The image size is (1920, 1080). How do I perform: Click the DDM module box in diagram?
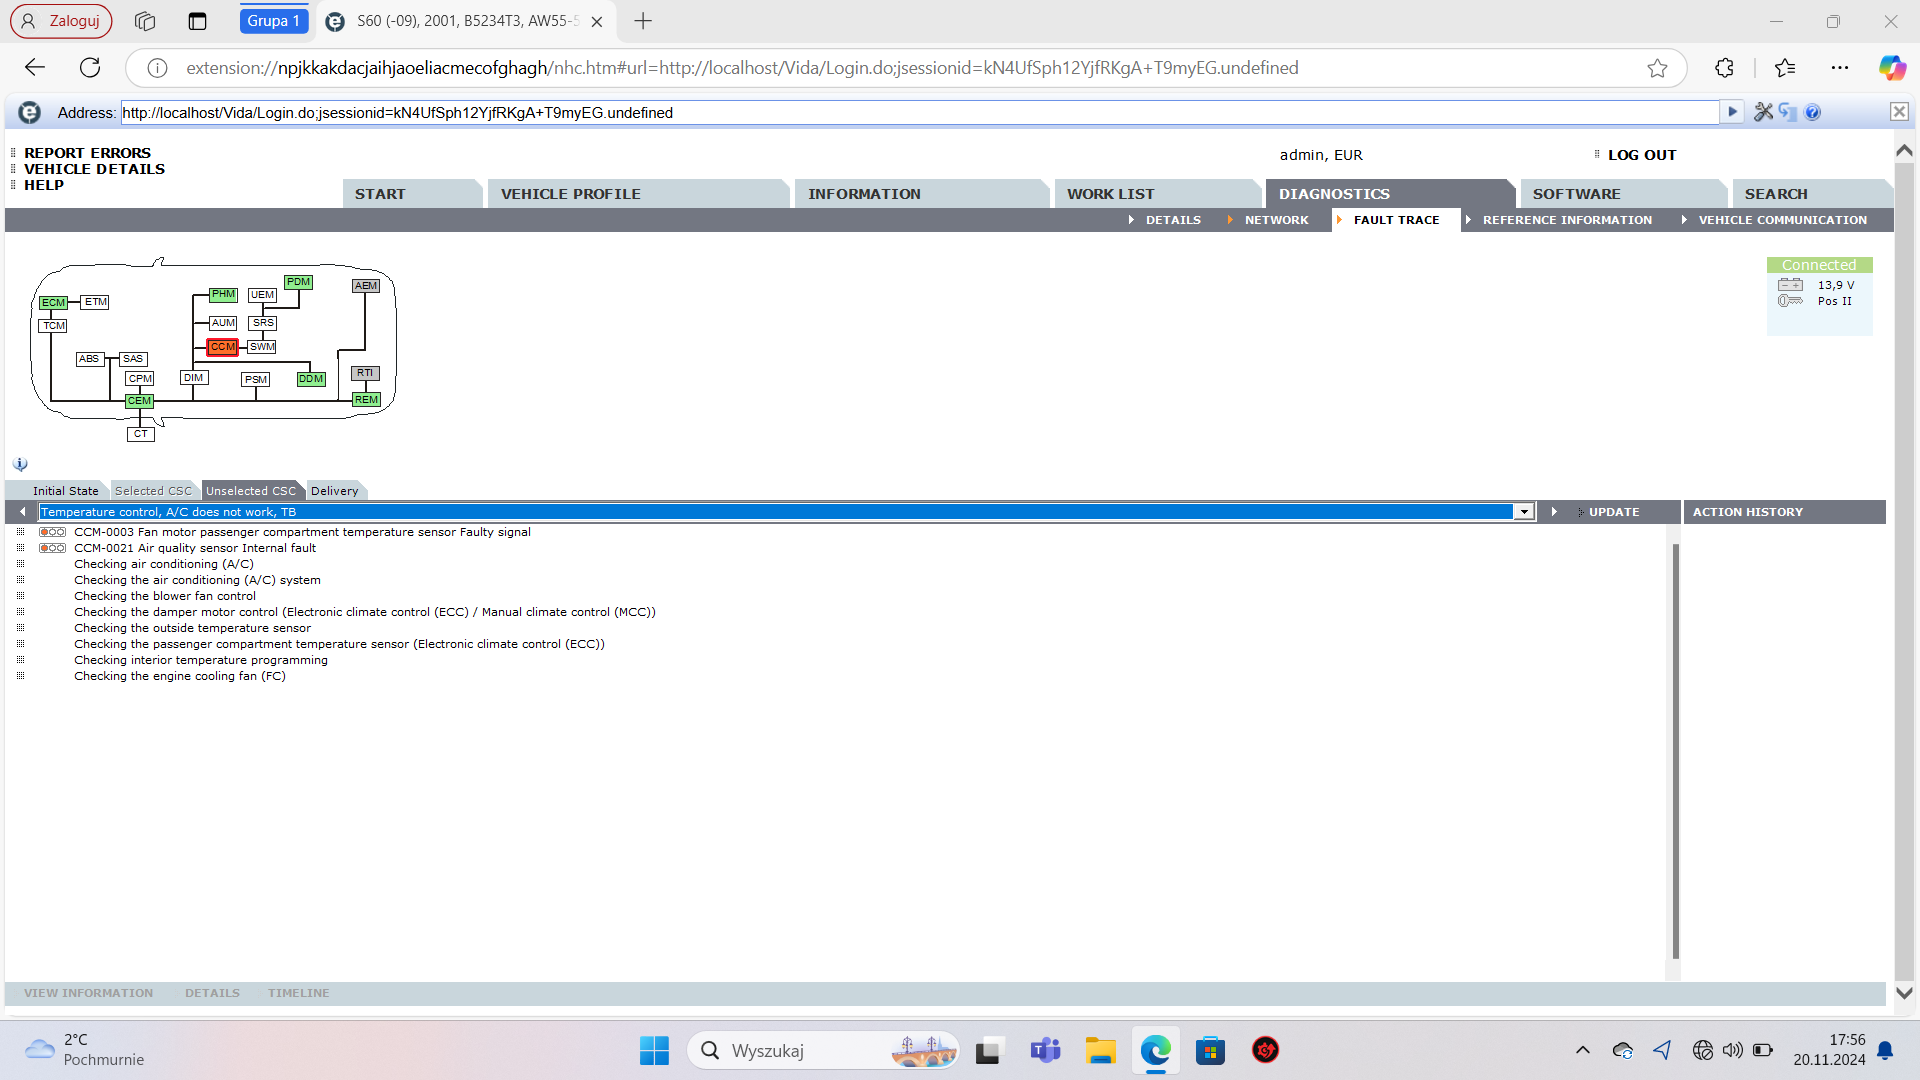[311, 379]
